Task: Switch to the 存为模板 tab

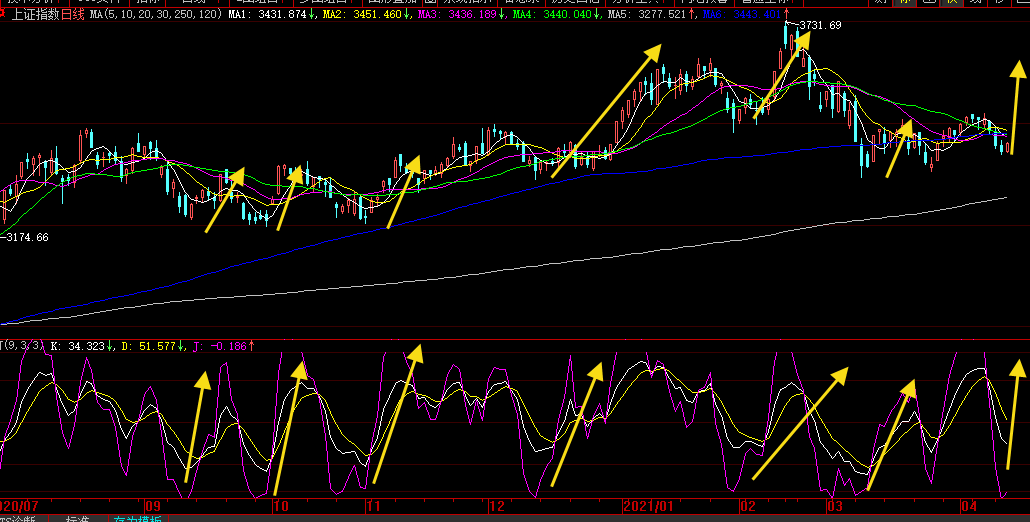Action: tap(137, 520)
